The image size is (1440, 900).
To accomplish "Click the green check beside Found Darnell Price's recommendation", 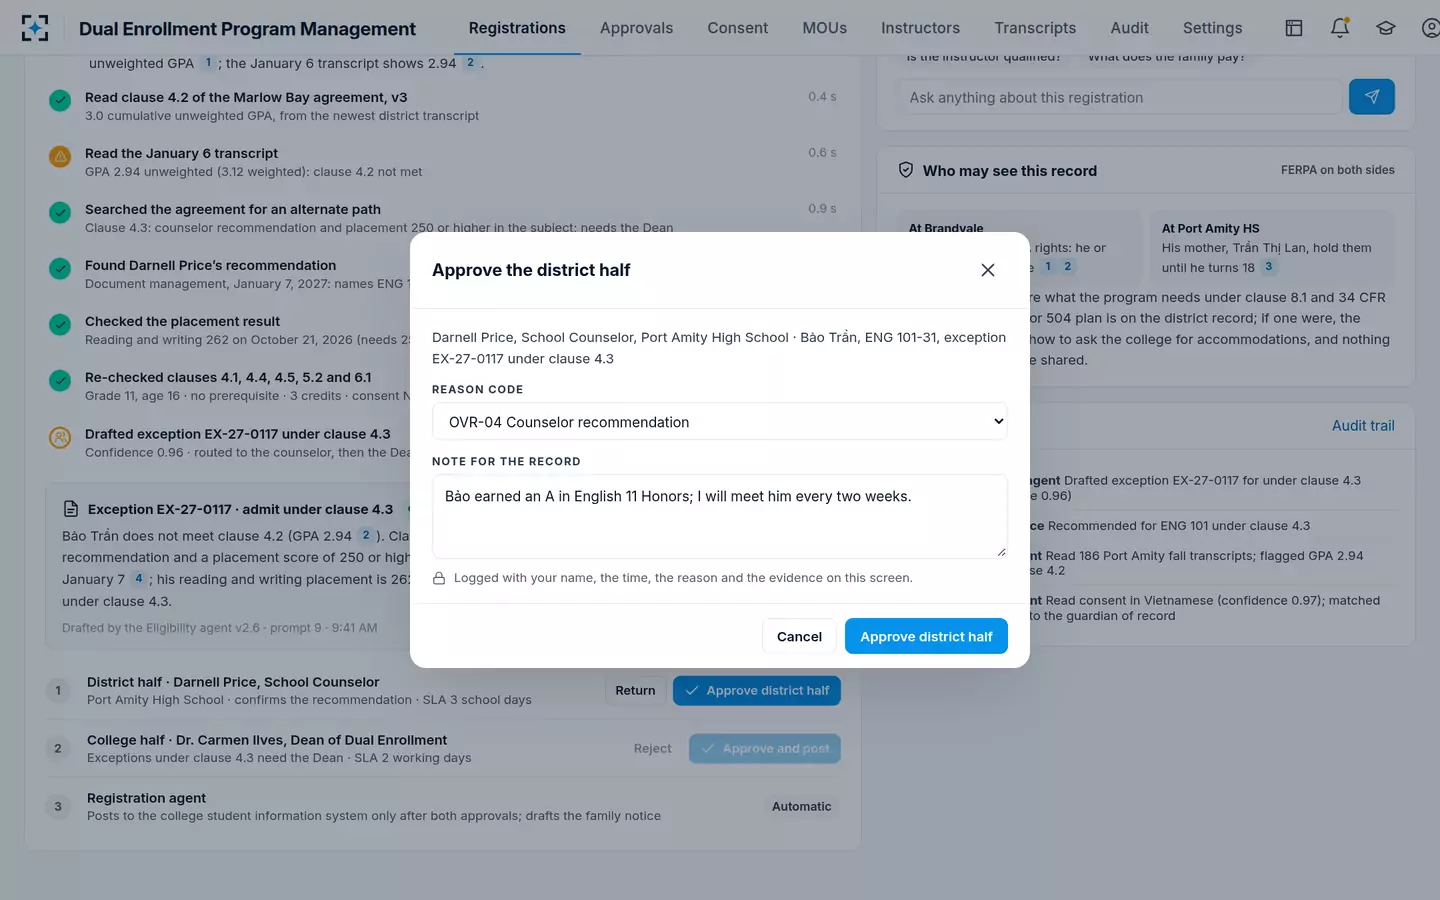I will pos(60,268).
